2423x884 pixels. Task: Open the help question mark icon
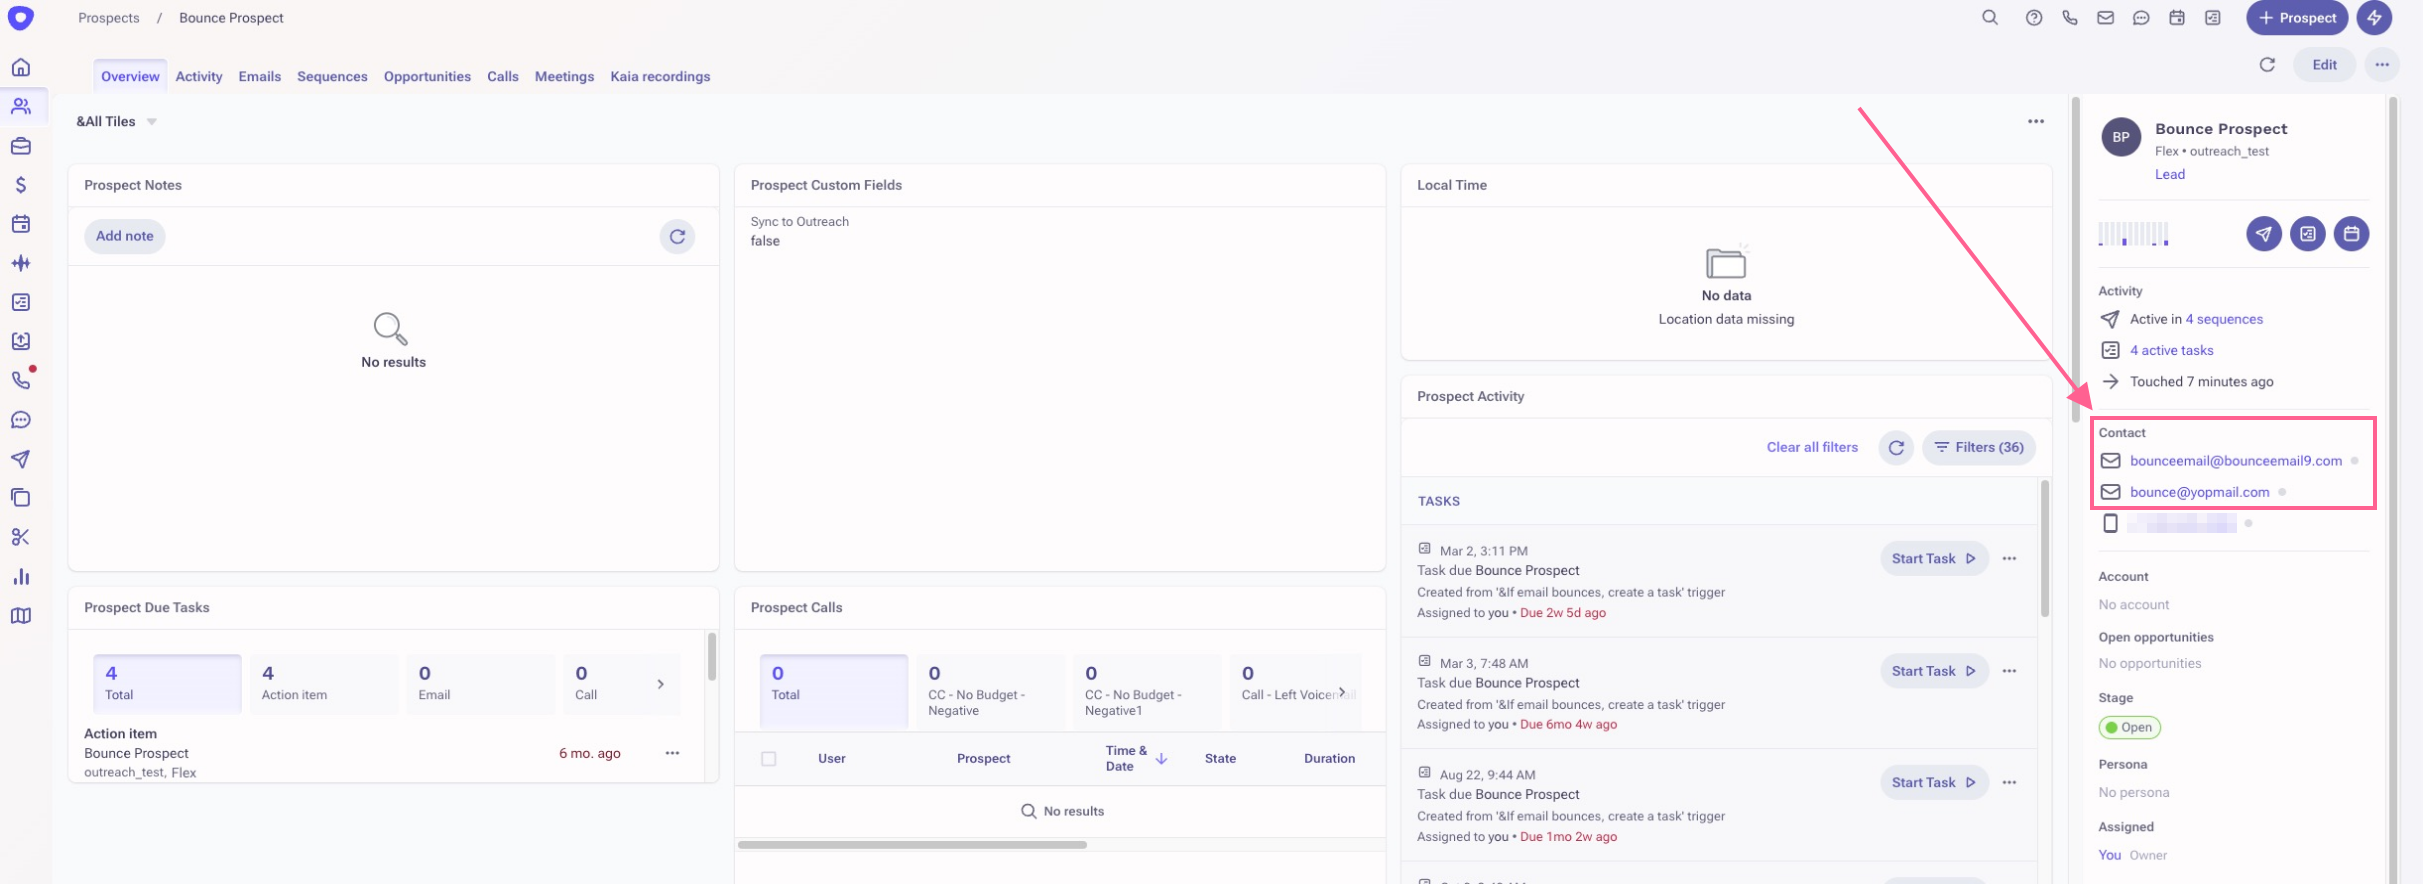point(2034,18)
